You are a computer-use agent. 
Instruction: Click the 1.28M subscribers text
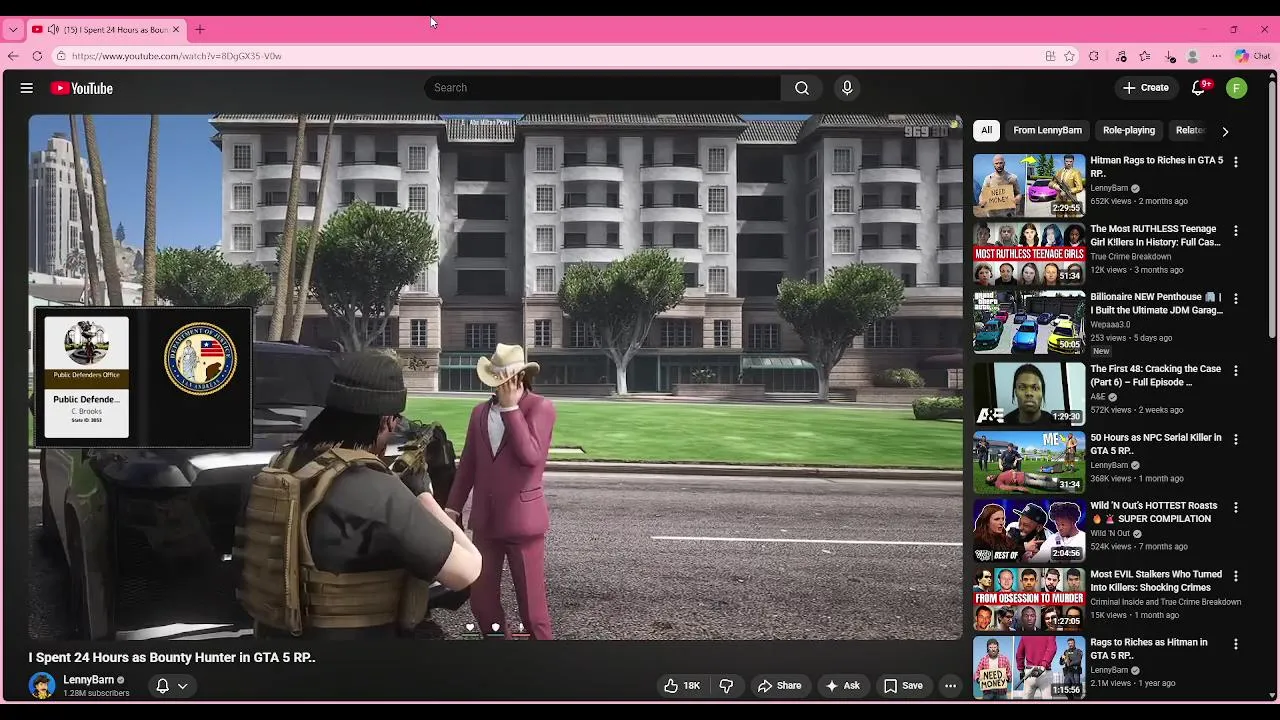click(96, 693)
